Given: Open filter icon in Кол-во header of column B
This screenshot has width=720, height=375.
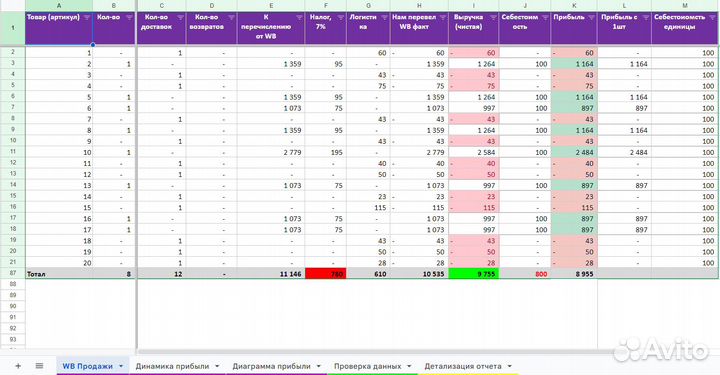Looking at the screenshot, I should (x=129, y=17).
